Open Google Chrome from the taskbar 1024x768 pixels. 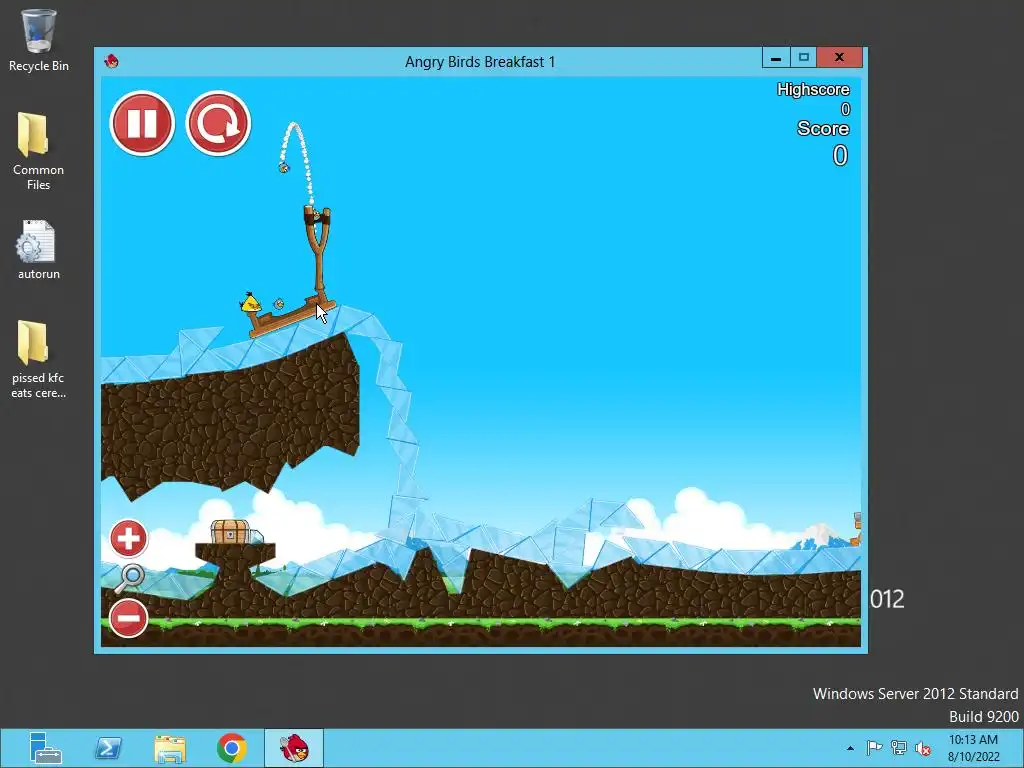(x=232, y=748)
